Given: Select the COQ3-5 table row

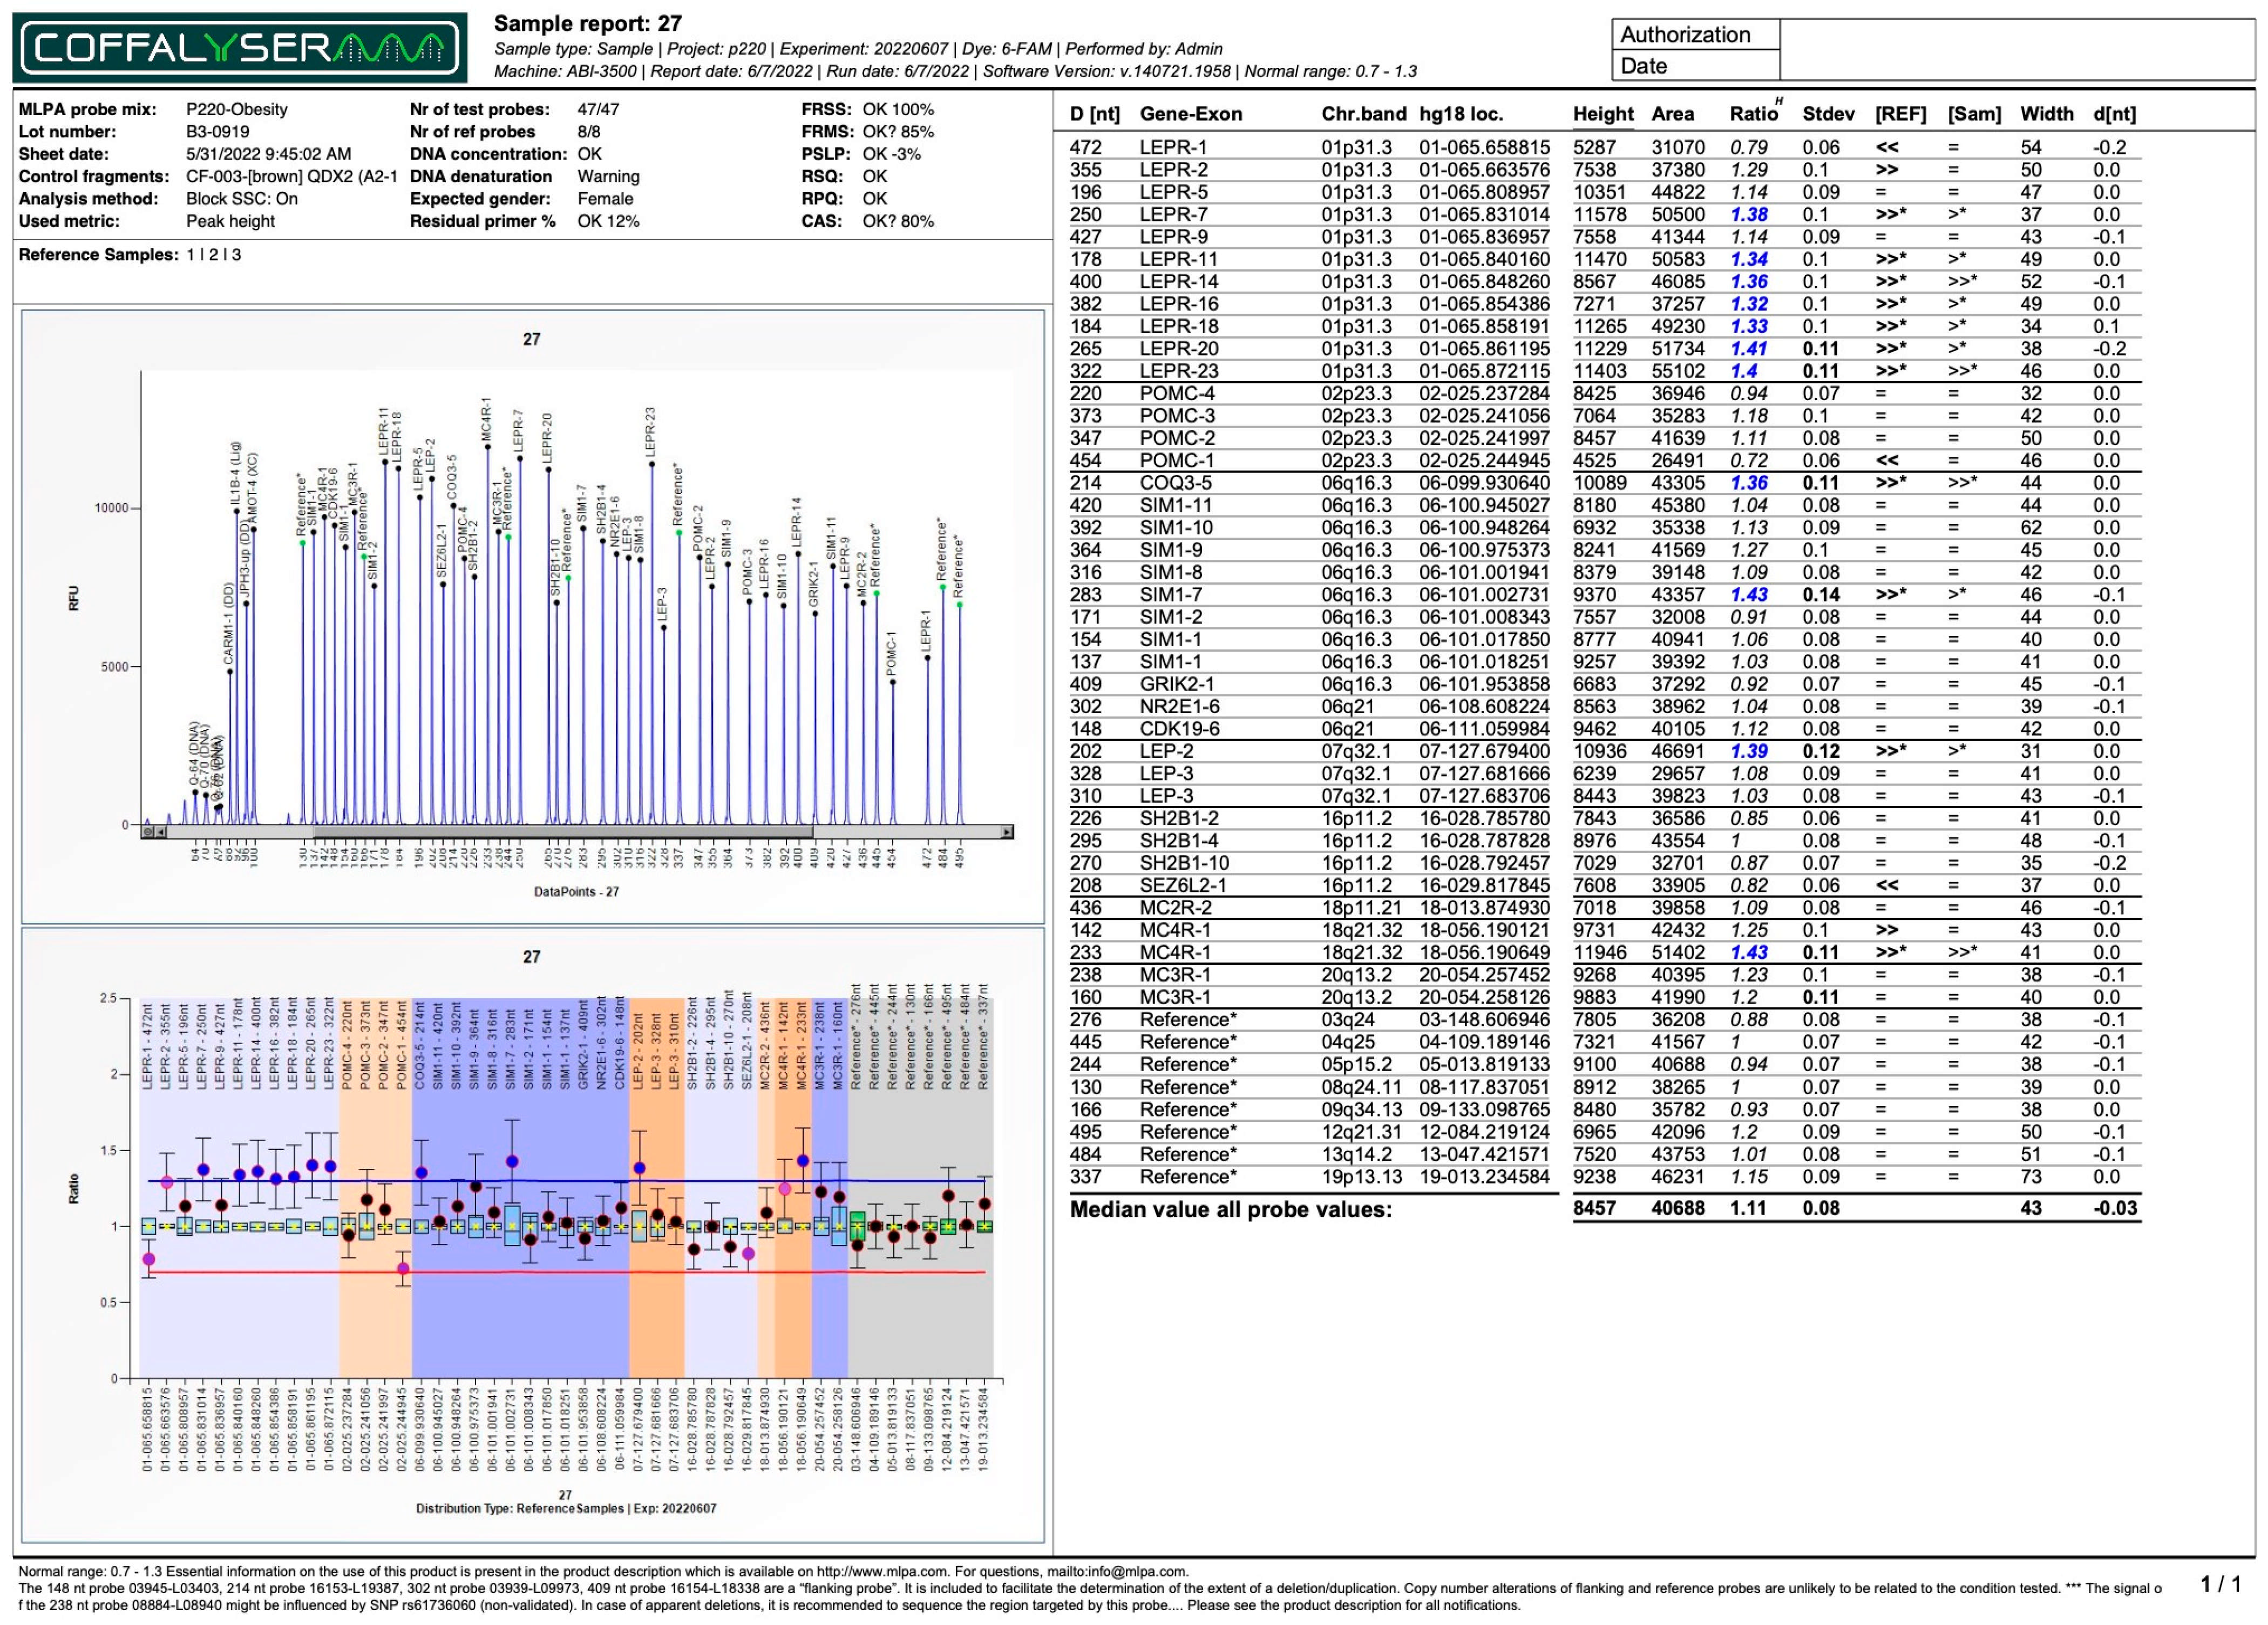Looking at the screenshot, I should 1175,483.
